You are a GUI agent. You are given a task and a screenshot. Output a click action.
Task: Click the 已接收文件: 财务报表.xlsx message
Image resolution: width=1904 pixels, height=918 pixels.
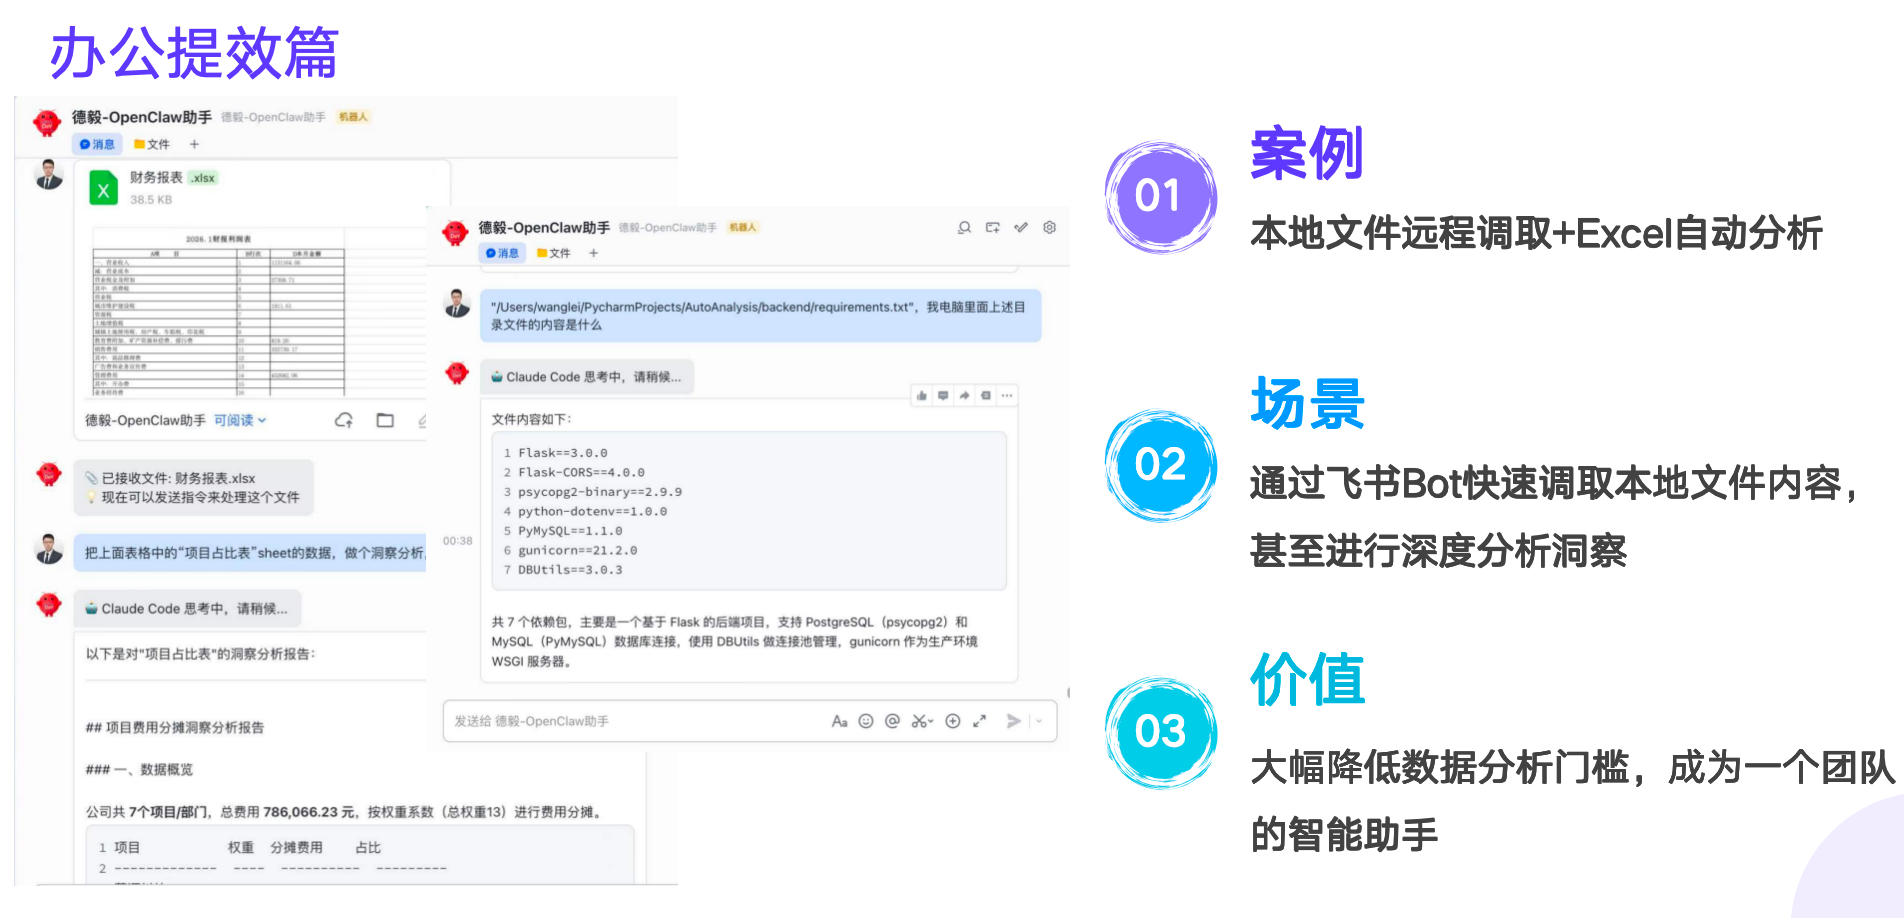193,487
